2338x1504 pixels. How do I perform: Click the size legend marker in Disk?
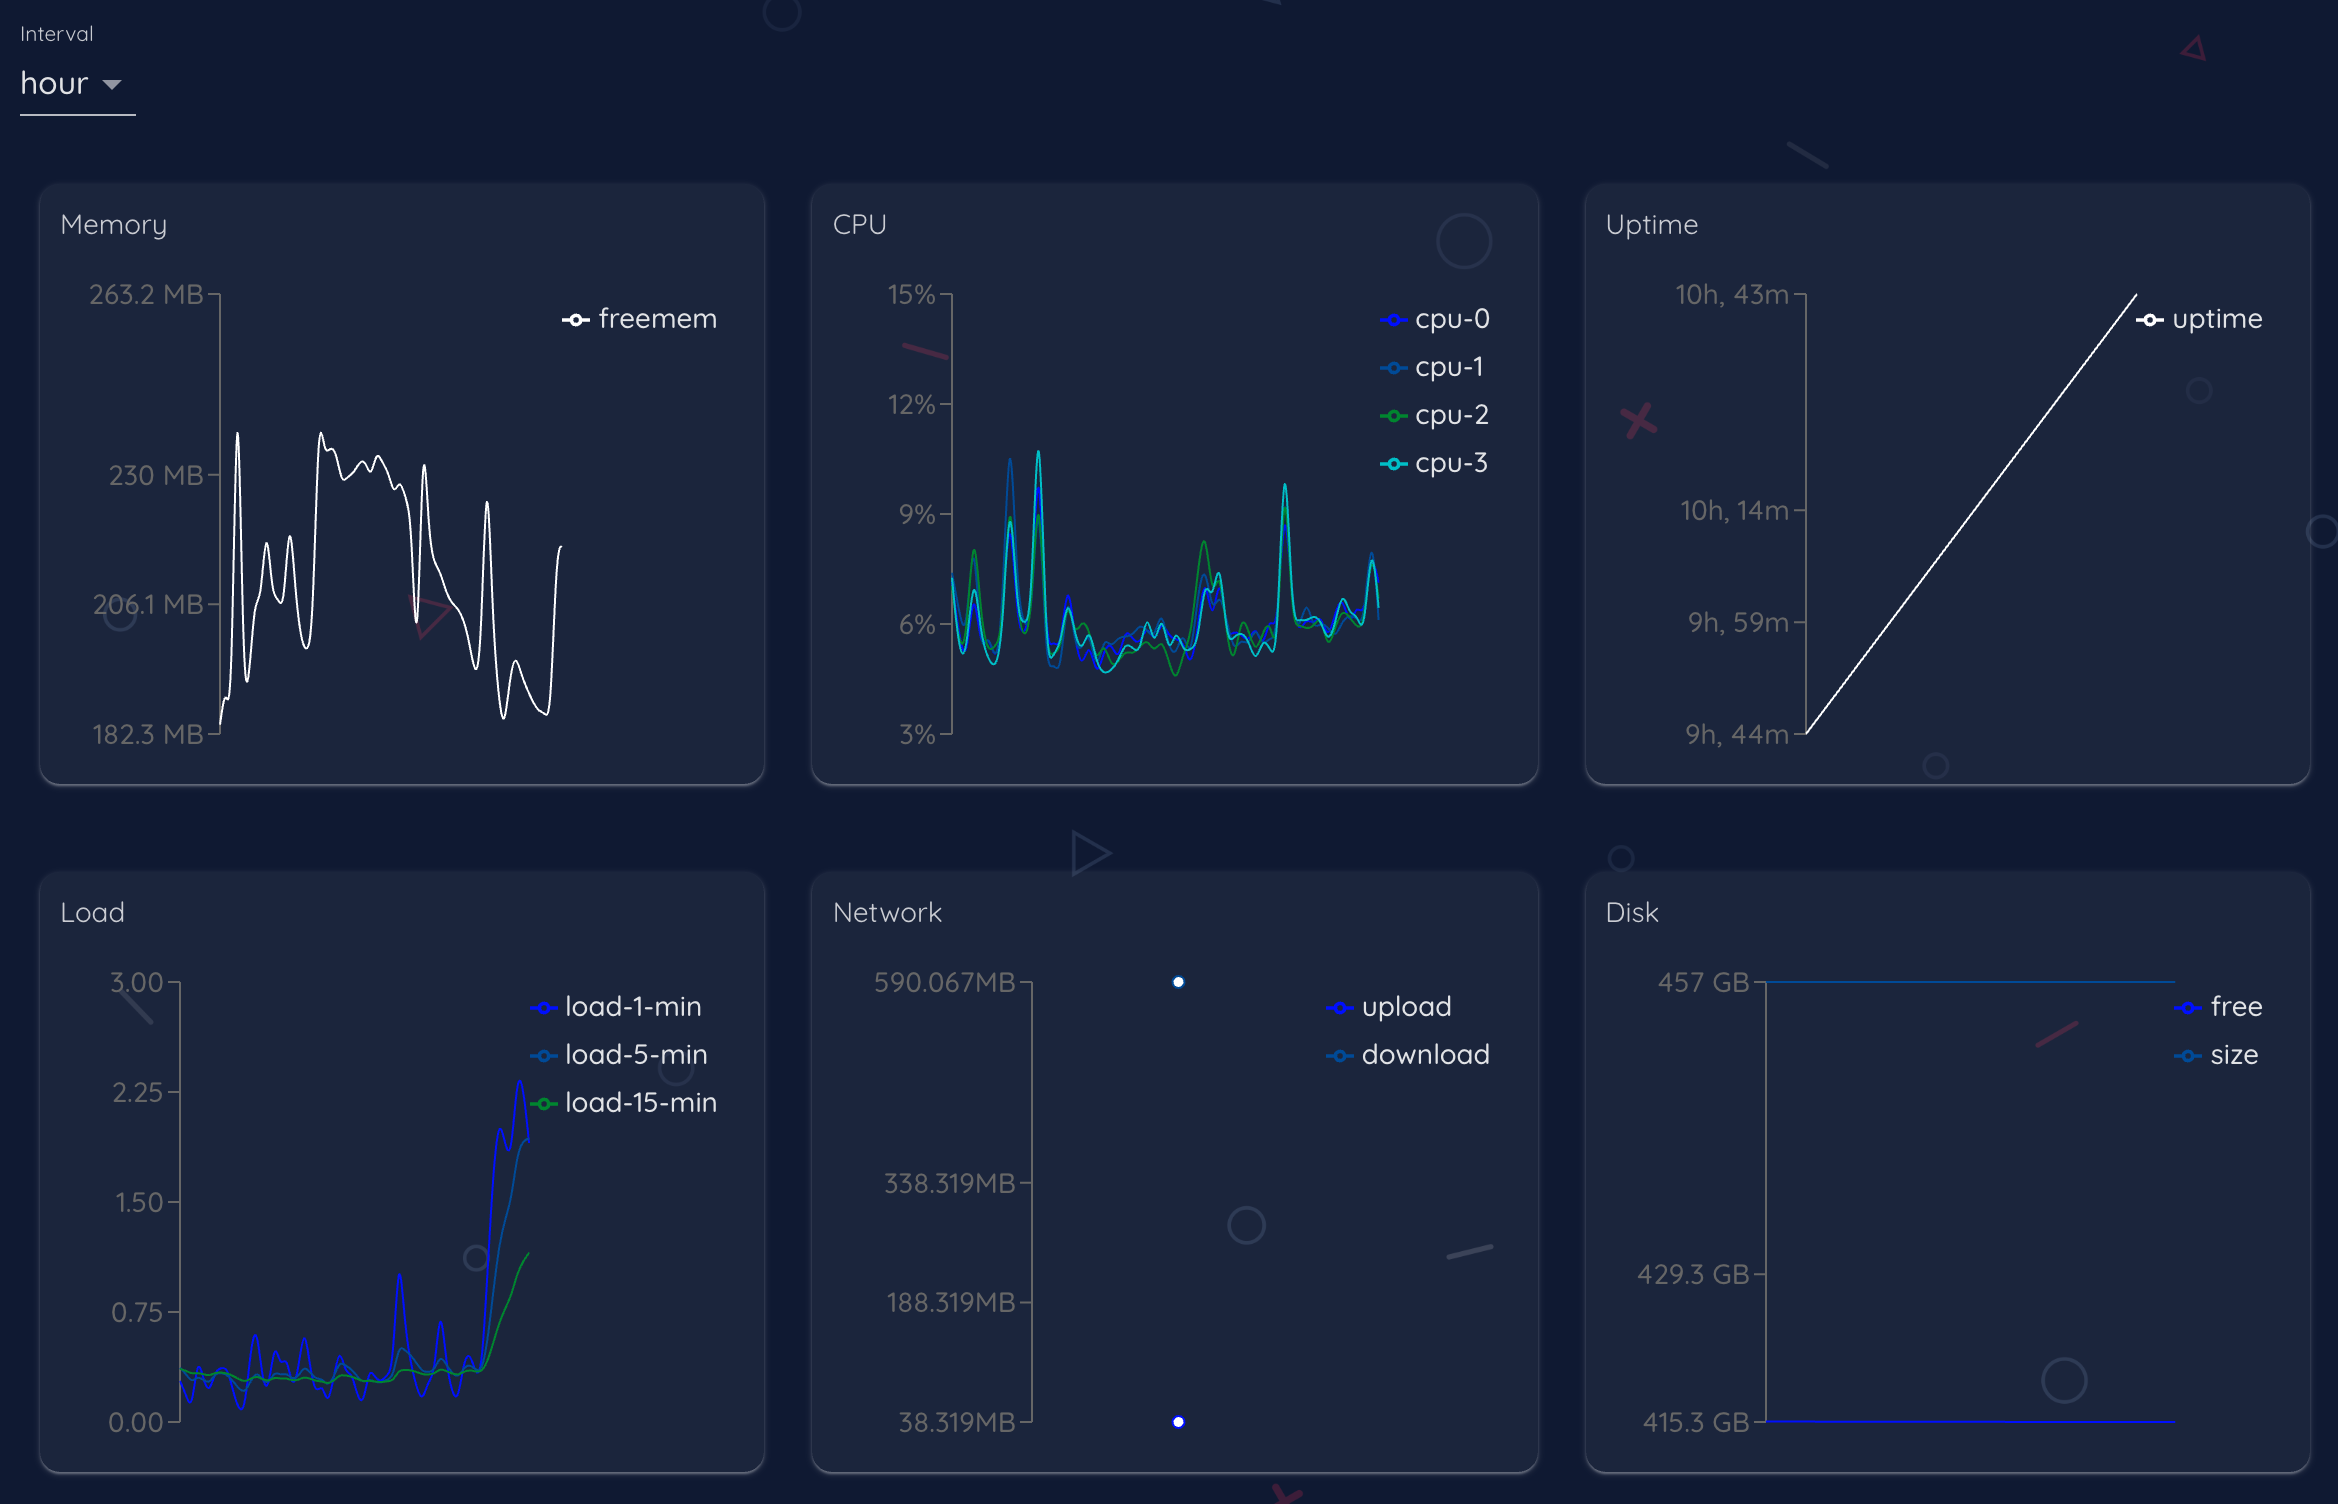point(2187,1055)
